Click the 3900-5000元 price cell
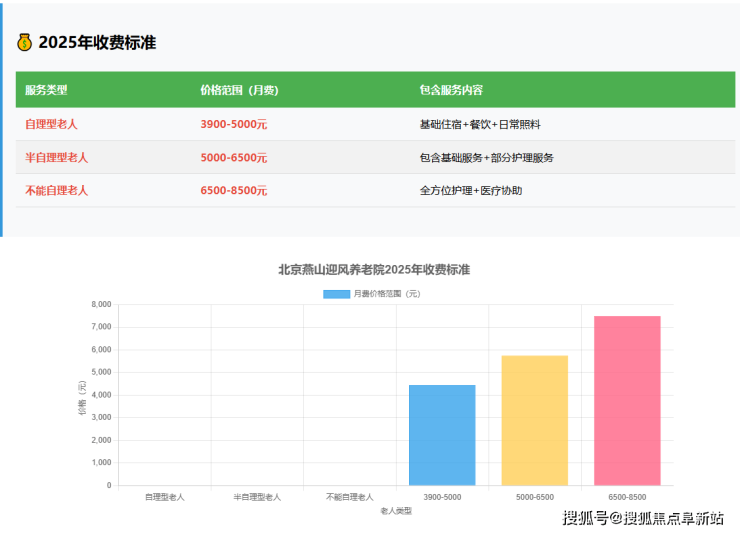 coord(233,124)
